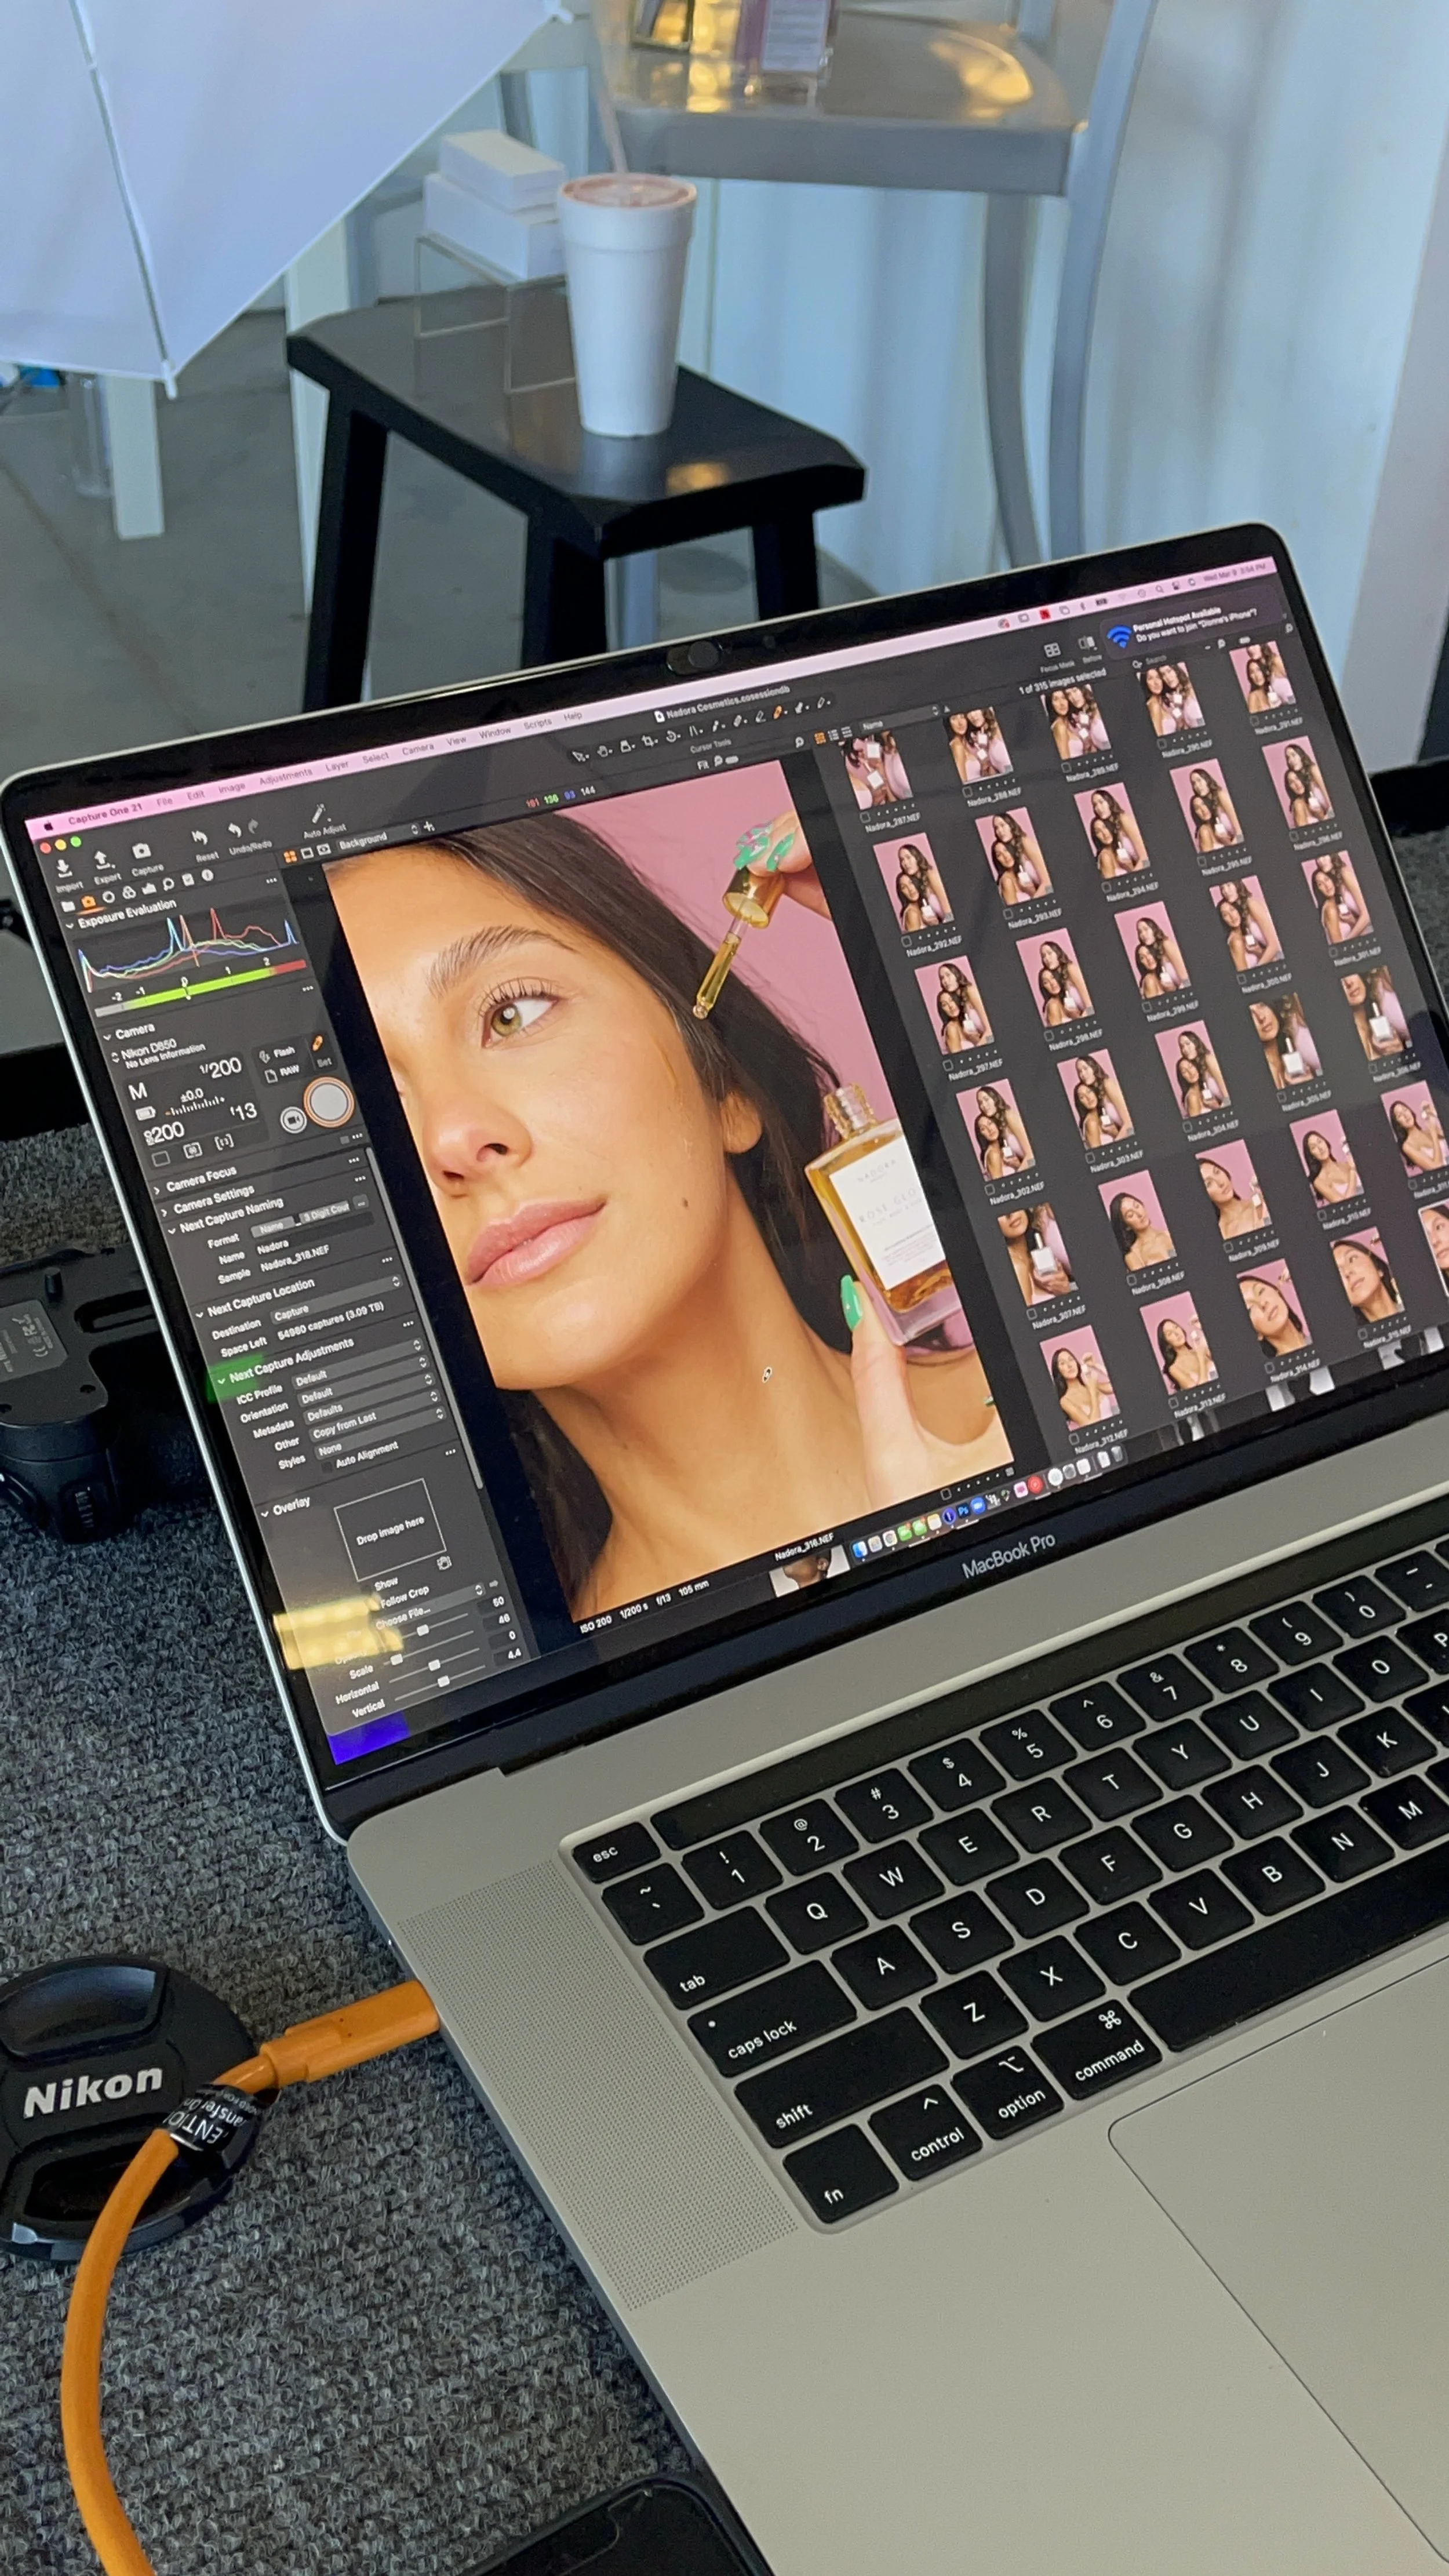This screenshot has height=2576, width=1449.
Task: Click the Auto Adjust wand icon
Action: tap(318, 813)
